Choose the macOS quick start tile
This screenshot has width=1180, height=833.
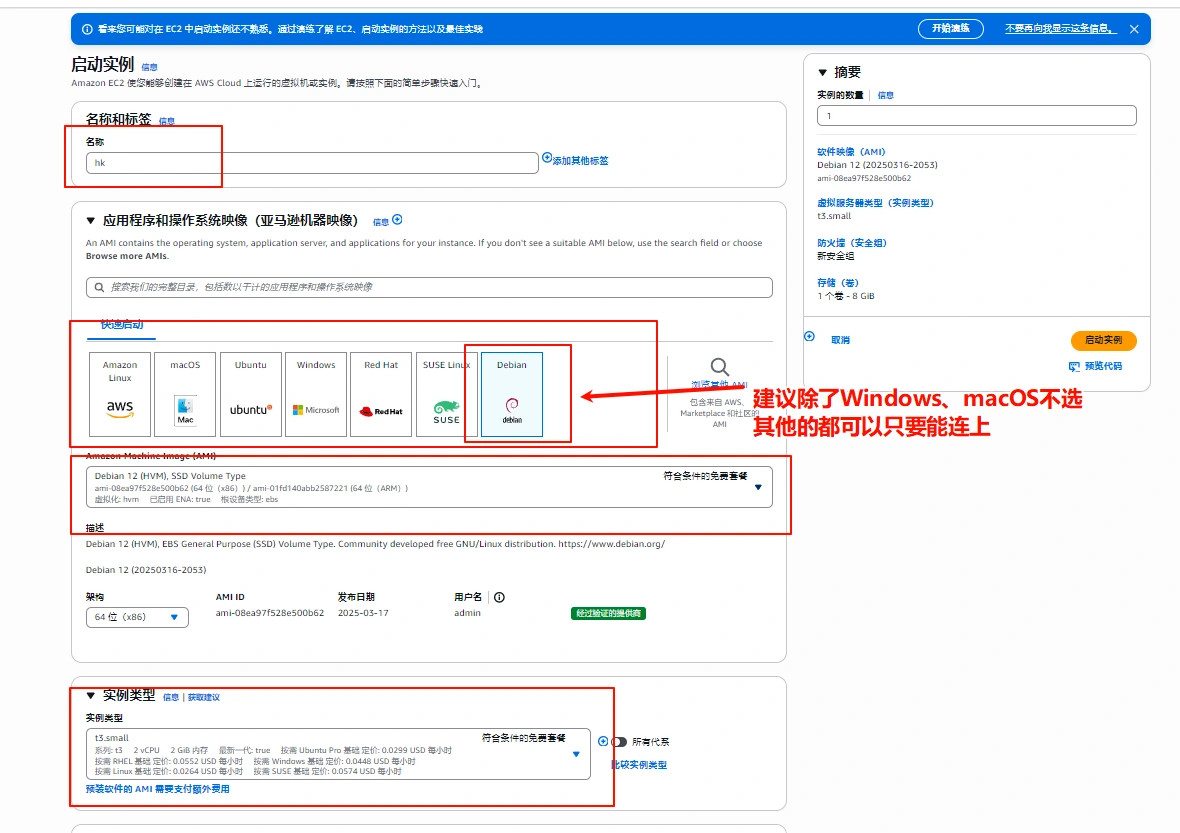[x=185, y=394]
